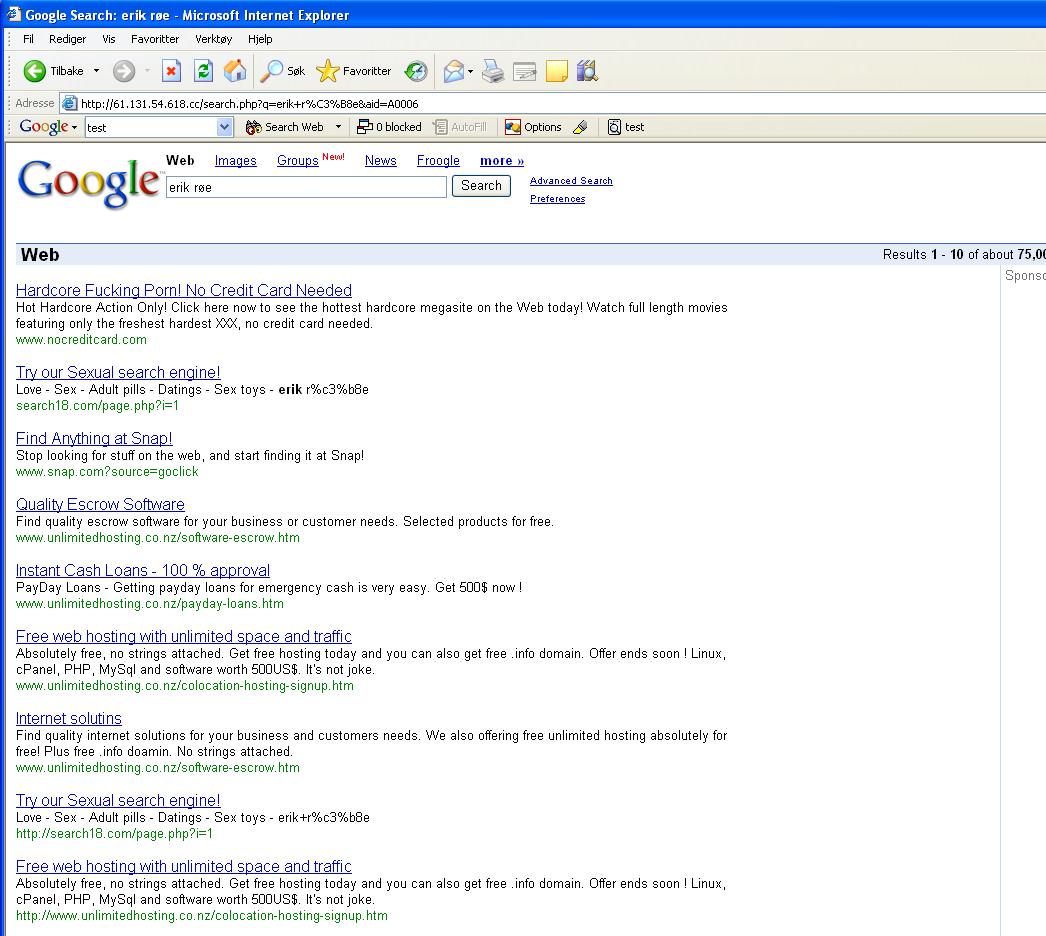Click the refresh page icon
1046x936 pixels.
203,71
